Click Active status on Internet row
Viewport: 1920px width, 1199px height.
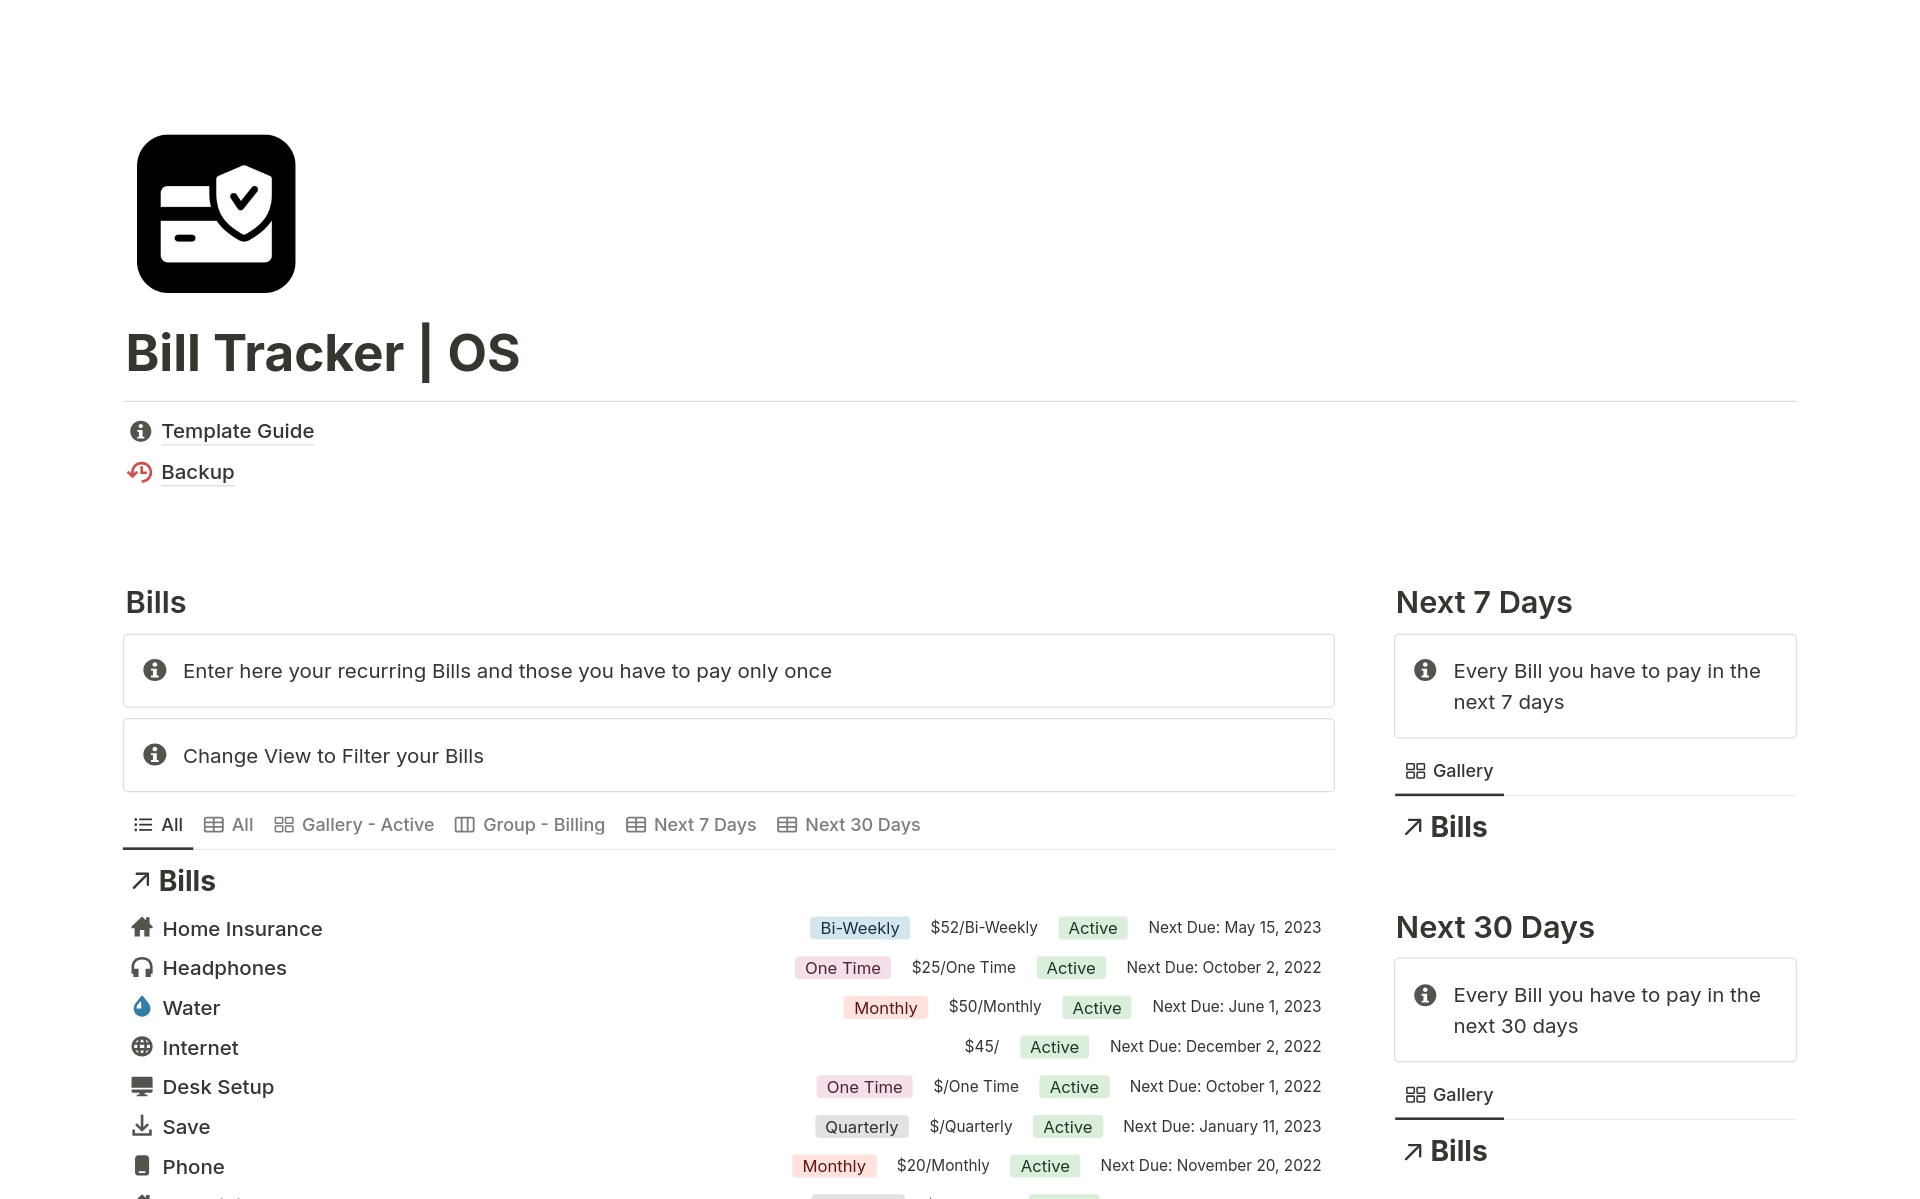click(x=1055, y=1047)
